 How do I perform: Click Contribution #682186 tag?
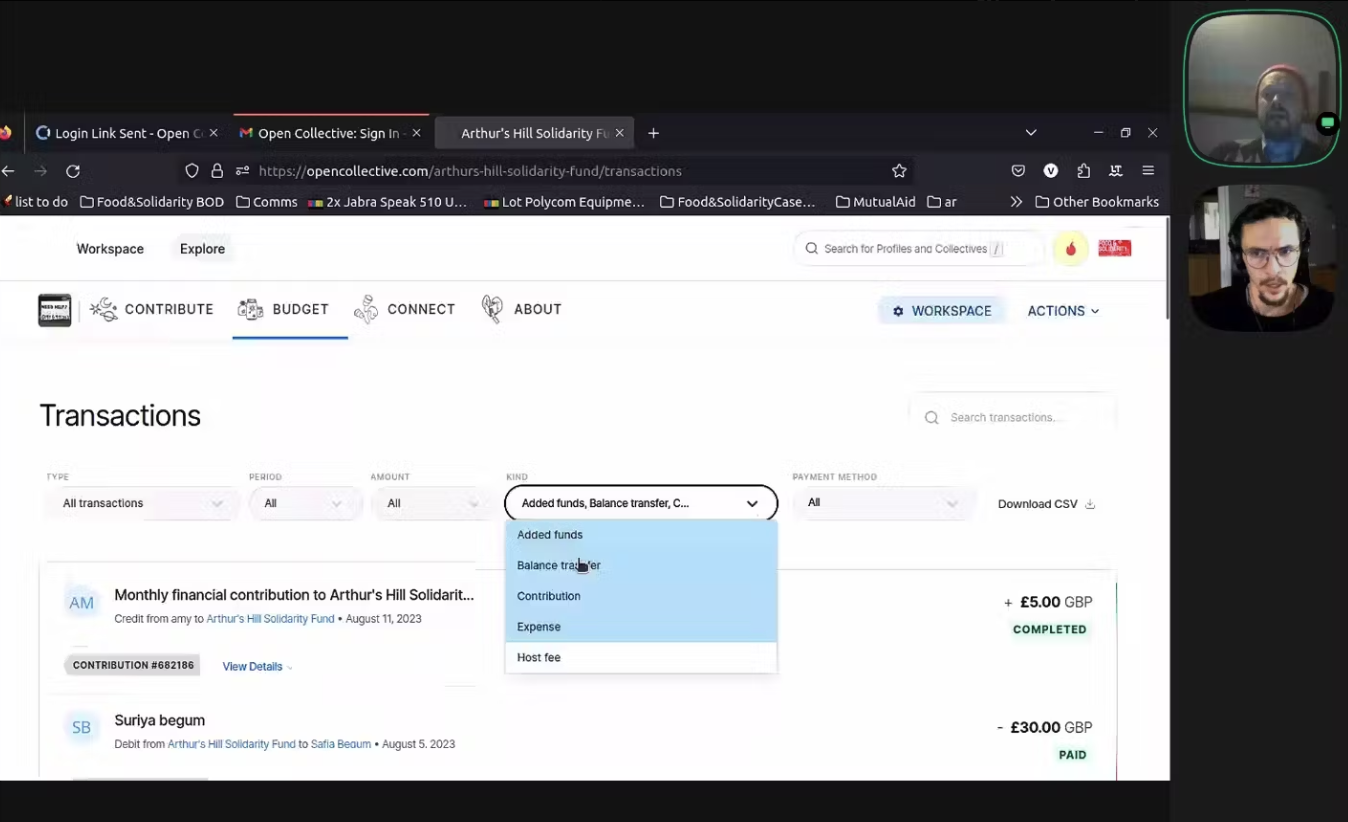[133, 666]
